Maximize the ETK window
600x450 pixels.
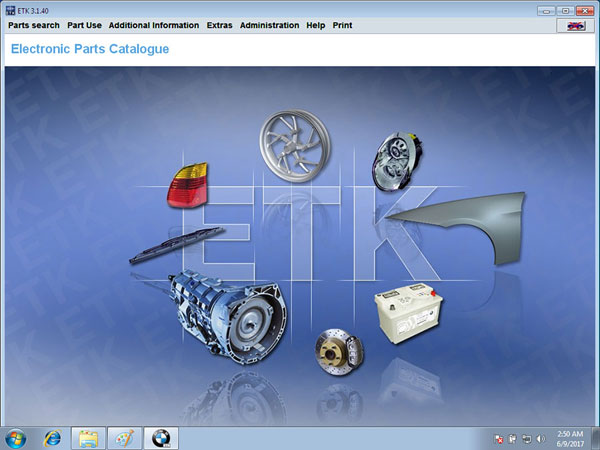pos(565,11)
